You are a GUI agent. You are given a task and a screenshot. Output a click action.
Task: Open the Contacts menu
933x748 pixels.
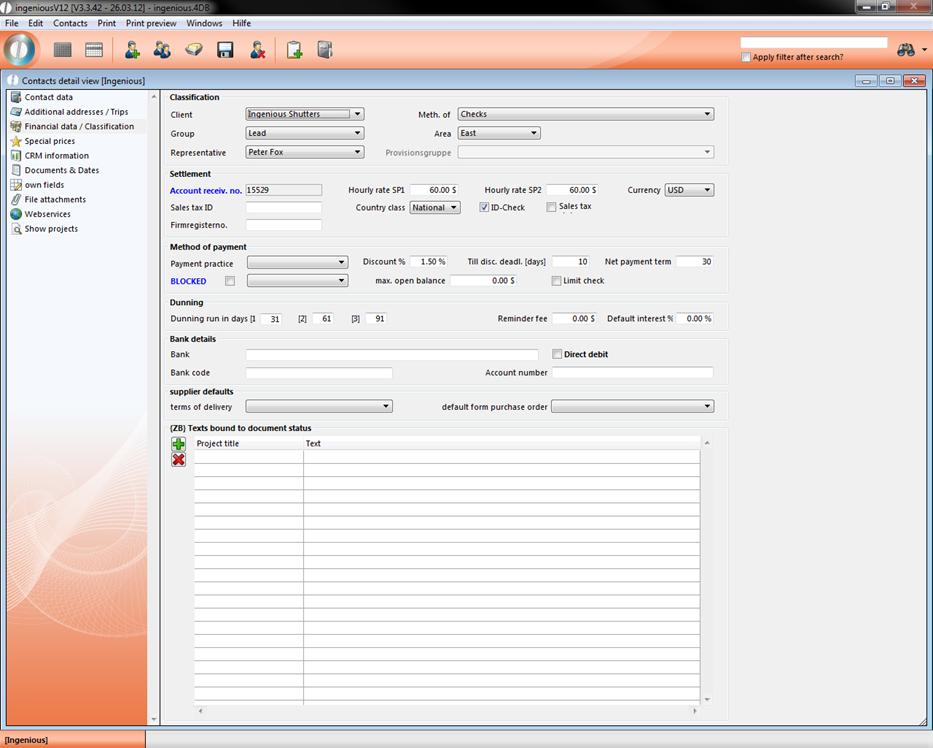click(70, 23)
